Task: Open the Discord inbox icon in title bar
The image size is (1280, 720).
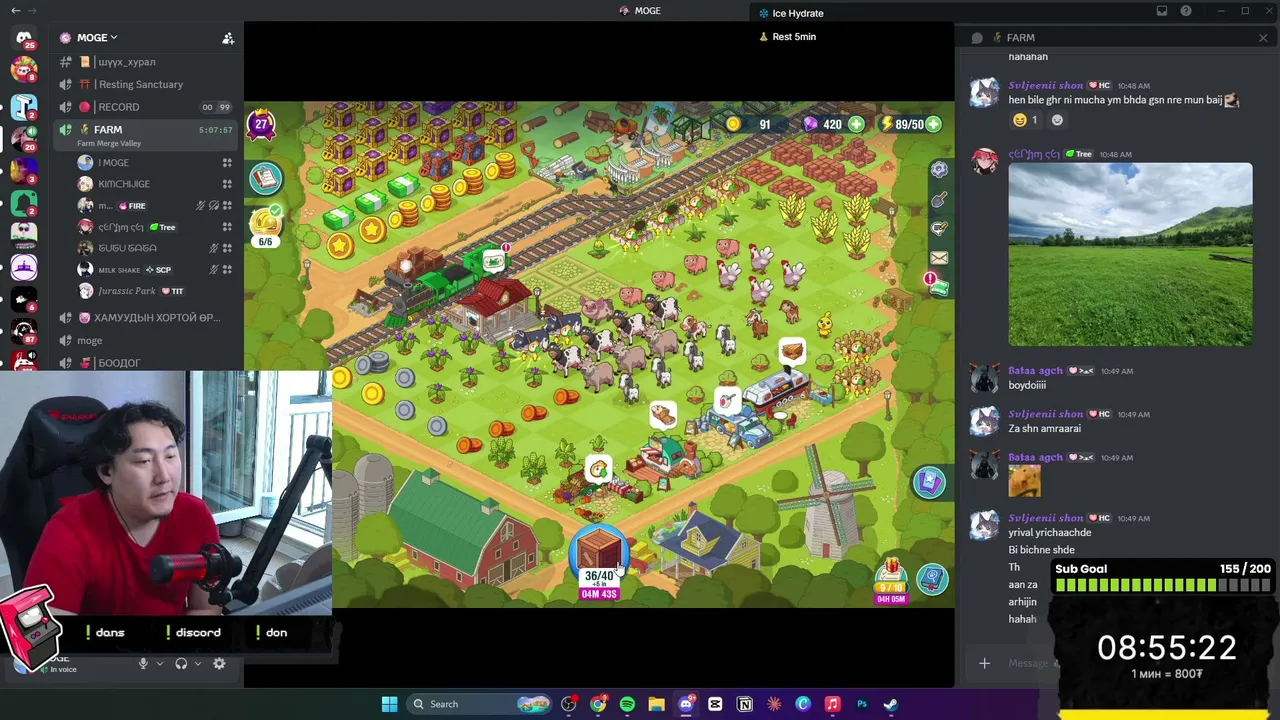Action: (x=1162, y=11)
